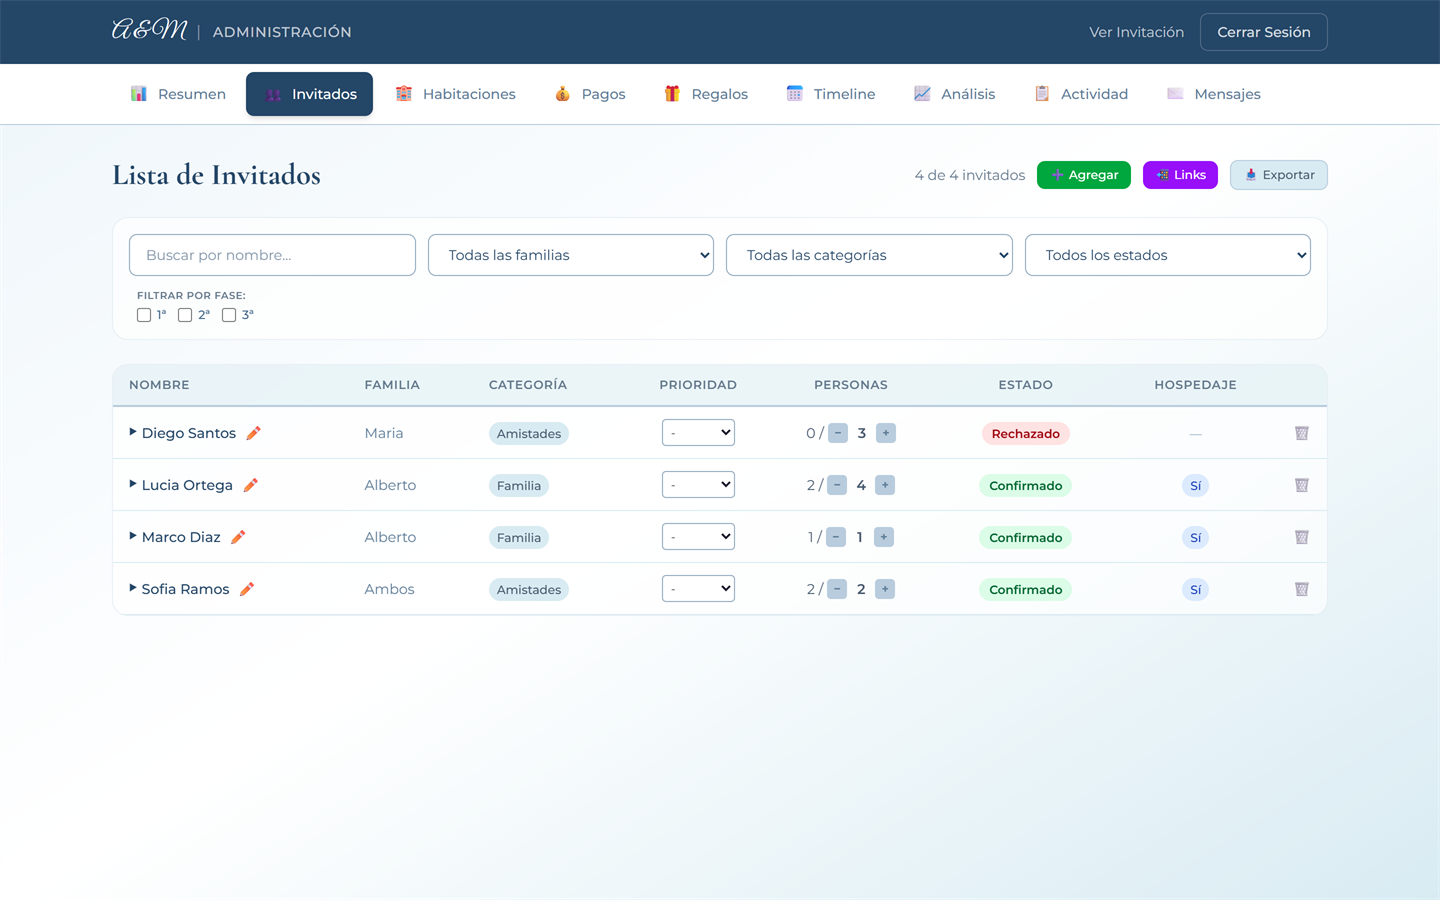The width and height of the screenshot is (1440, 900).
Task: Click the edit pencil for Marco Diaz
Action: click(x=238, y=537)
